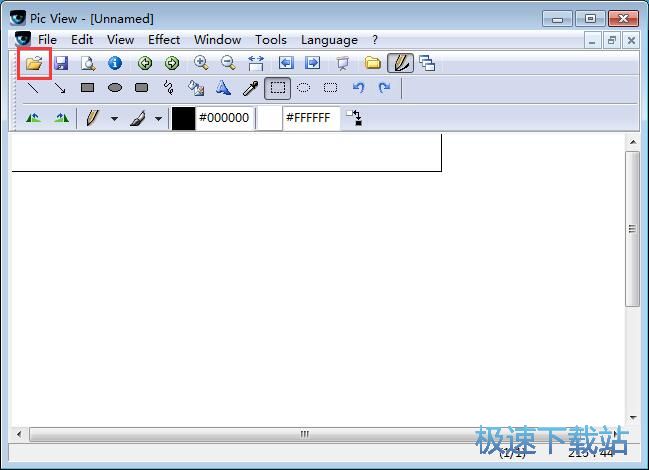Open the Window menu
The height and width of the screenshot is (470, 649).
(x=218, y=40)
